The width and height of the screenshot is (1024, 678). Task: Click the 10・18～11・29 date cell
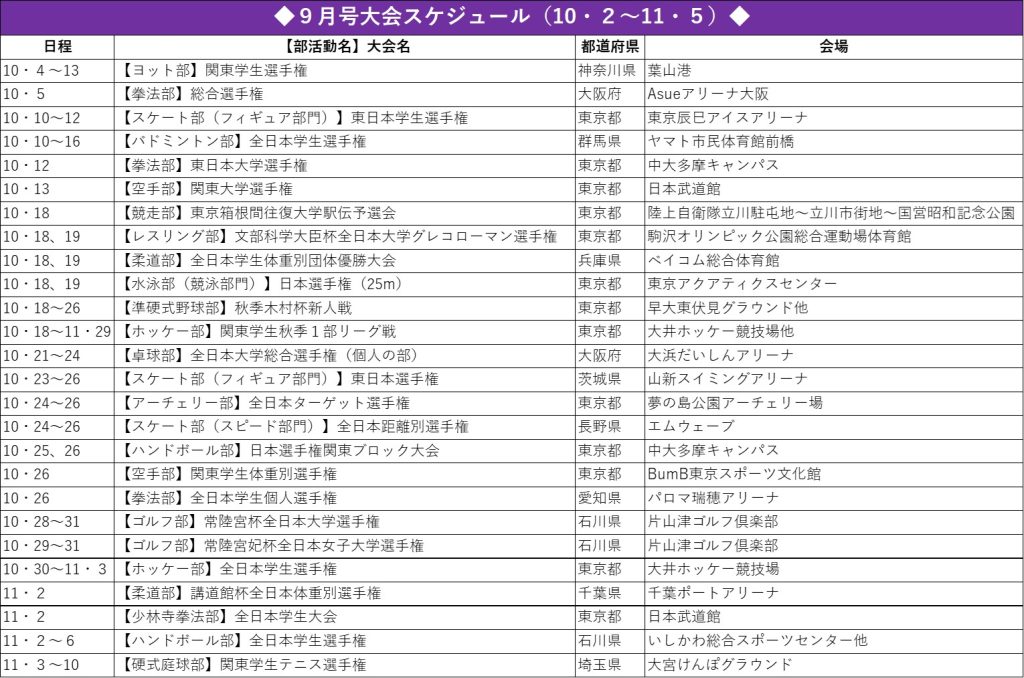[x=57, y=331]
